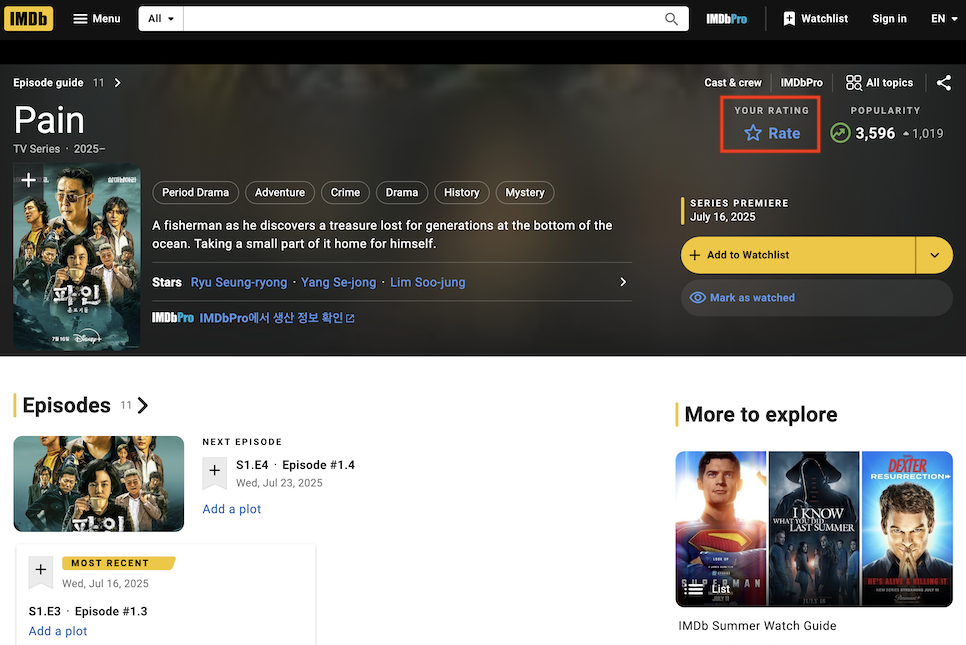Open All topics
The width and height of the screenshot is (966, 645).
tap(879, 83)
